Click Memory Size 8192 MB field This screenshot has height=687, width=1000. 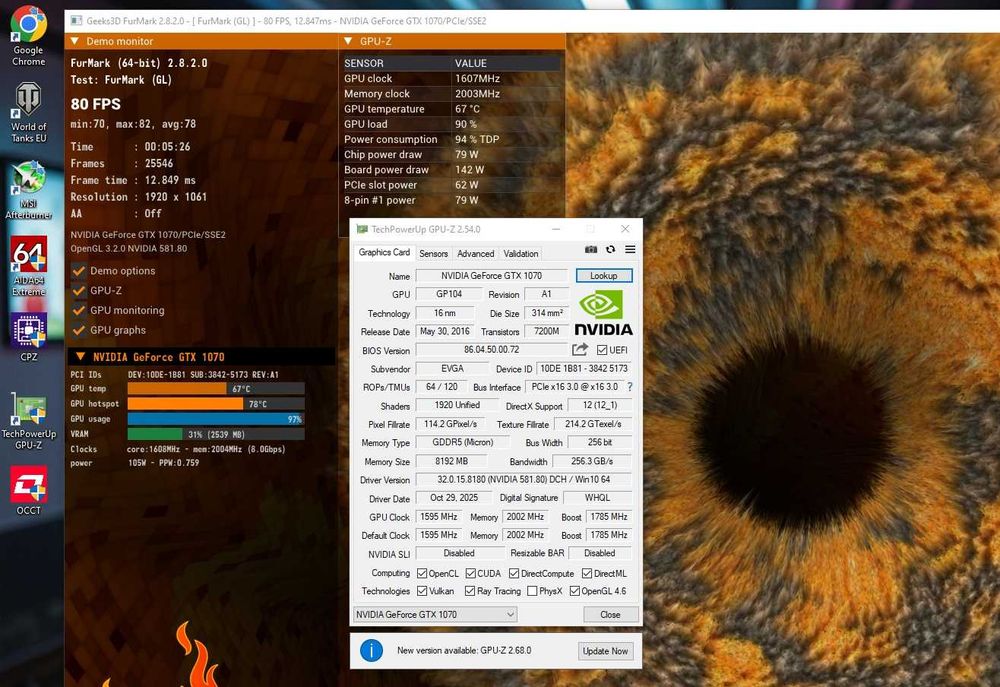pyautogui.click(x=452, y=461)
